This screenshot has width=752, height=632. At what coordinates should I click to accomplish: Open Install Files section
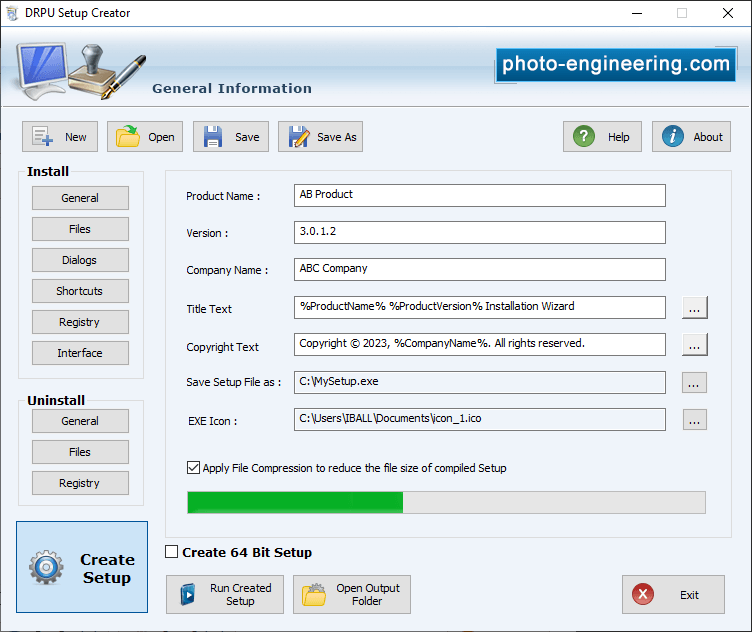pyautogui.click(x=80, y=229)
